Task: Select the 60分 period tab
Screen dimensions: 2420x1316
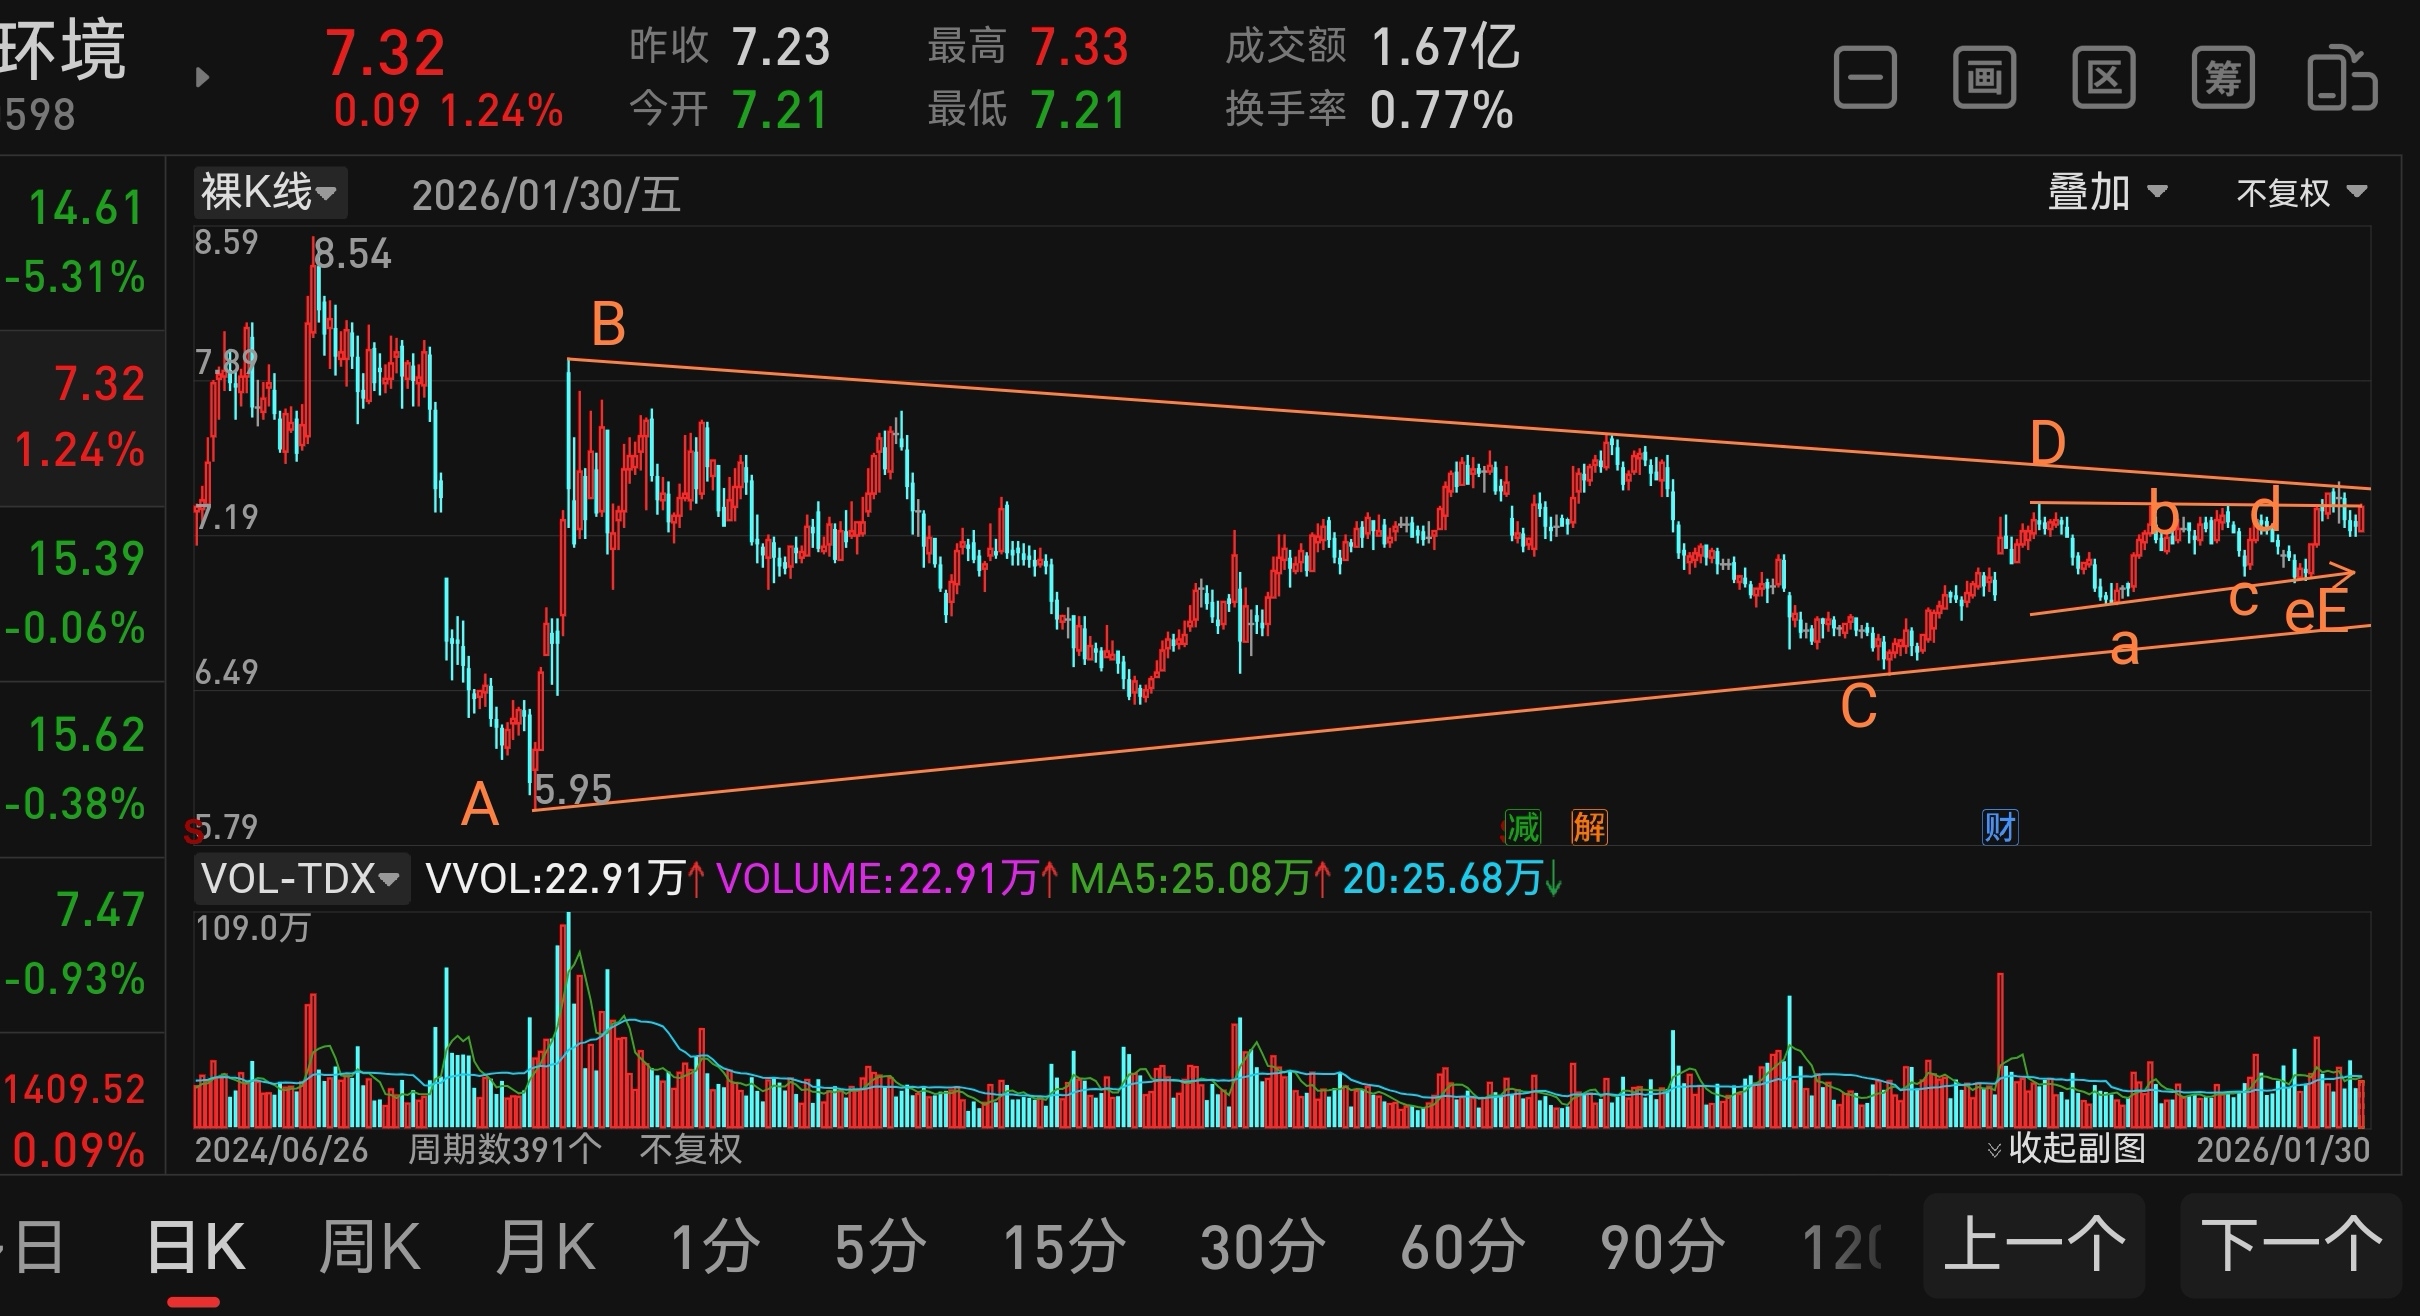Action: (x=1461, y=1248)
